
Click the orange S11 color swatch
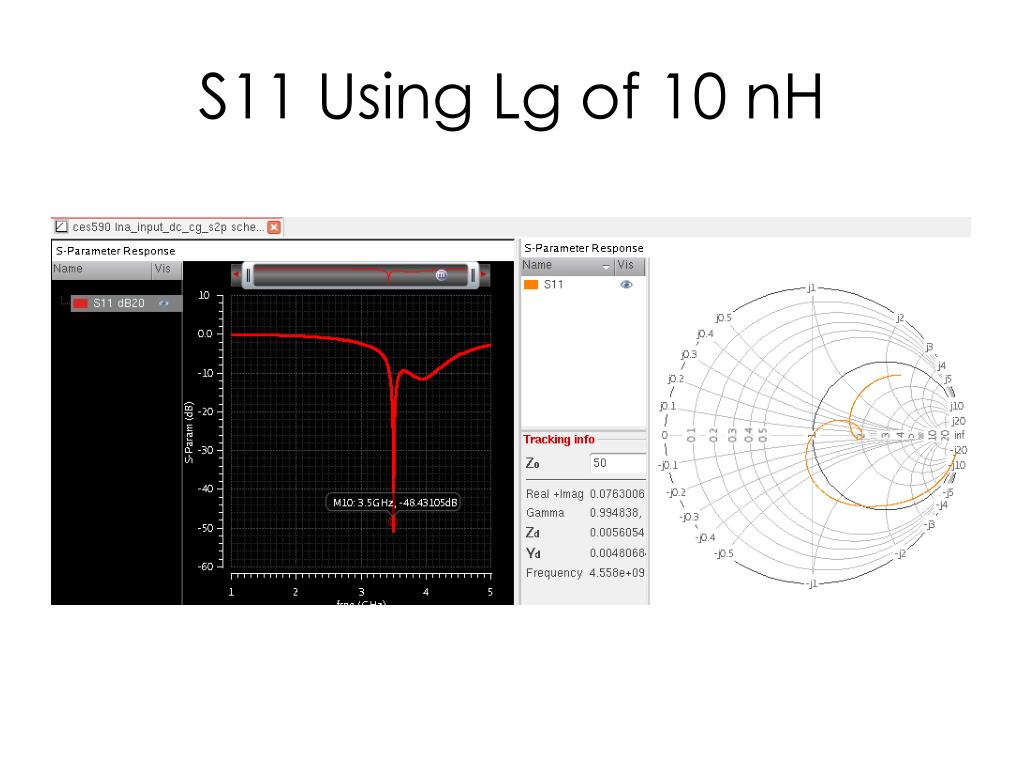tap(531, 284)
